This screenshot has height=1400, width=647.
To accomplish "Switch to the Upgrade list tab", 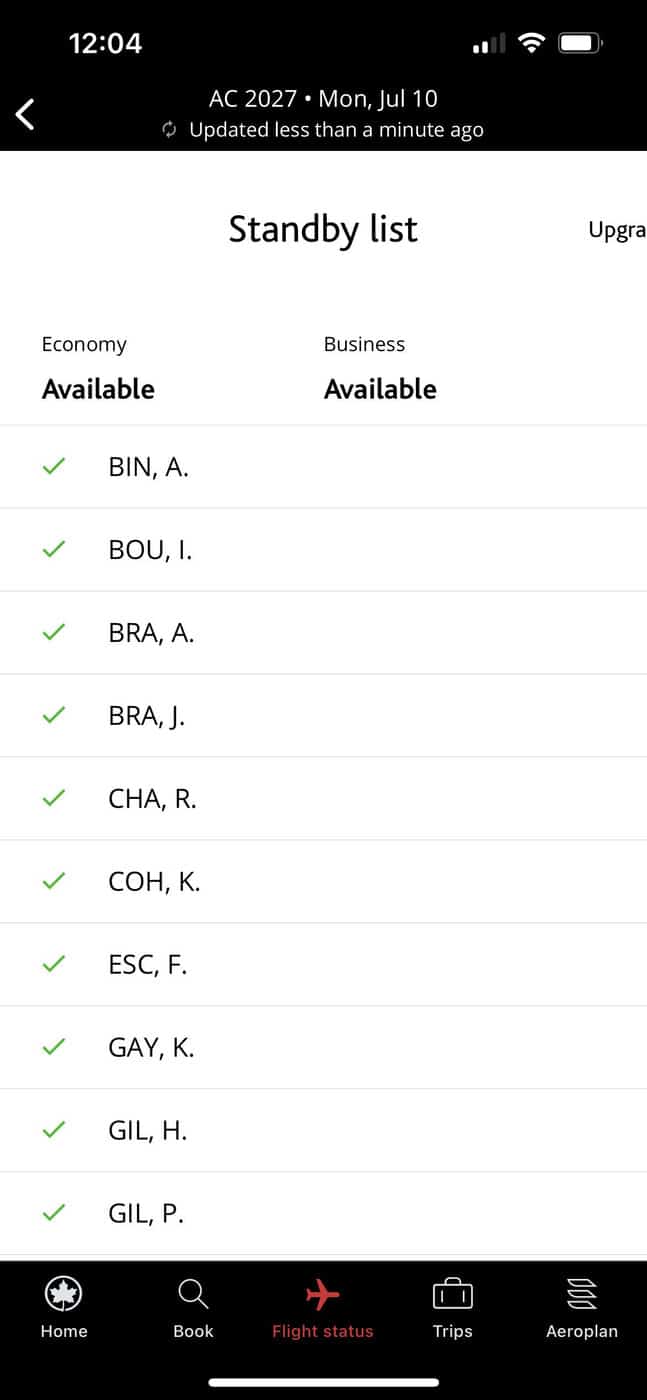I will click(x=616, y=230).
